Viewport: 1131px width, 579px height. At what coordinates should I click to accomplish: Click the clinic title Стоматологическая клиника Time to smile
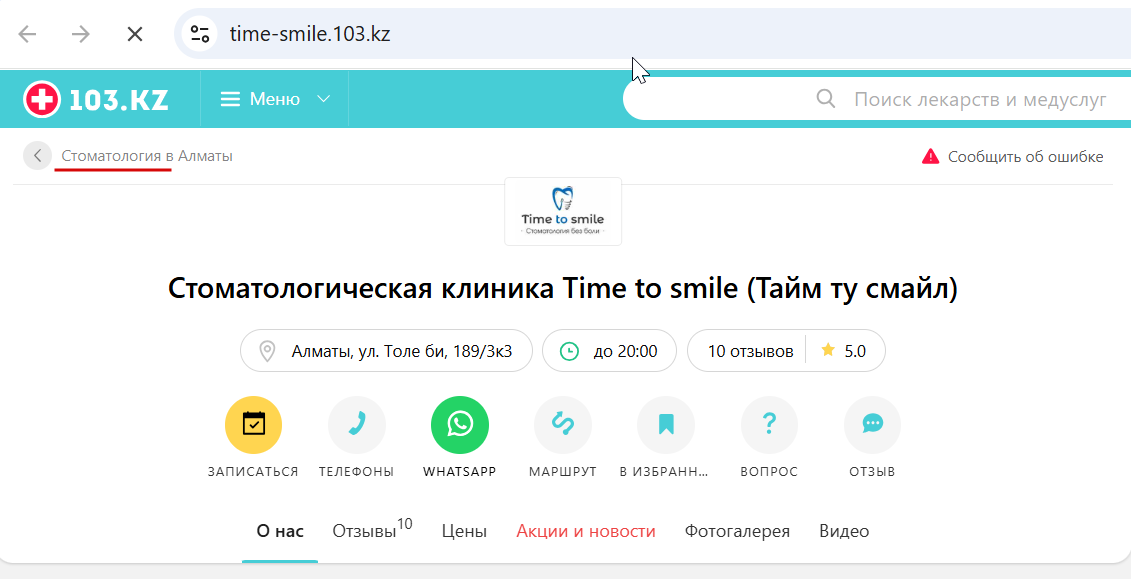pyautogui.click(x=563, y=288)
